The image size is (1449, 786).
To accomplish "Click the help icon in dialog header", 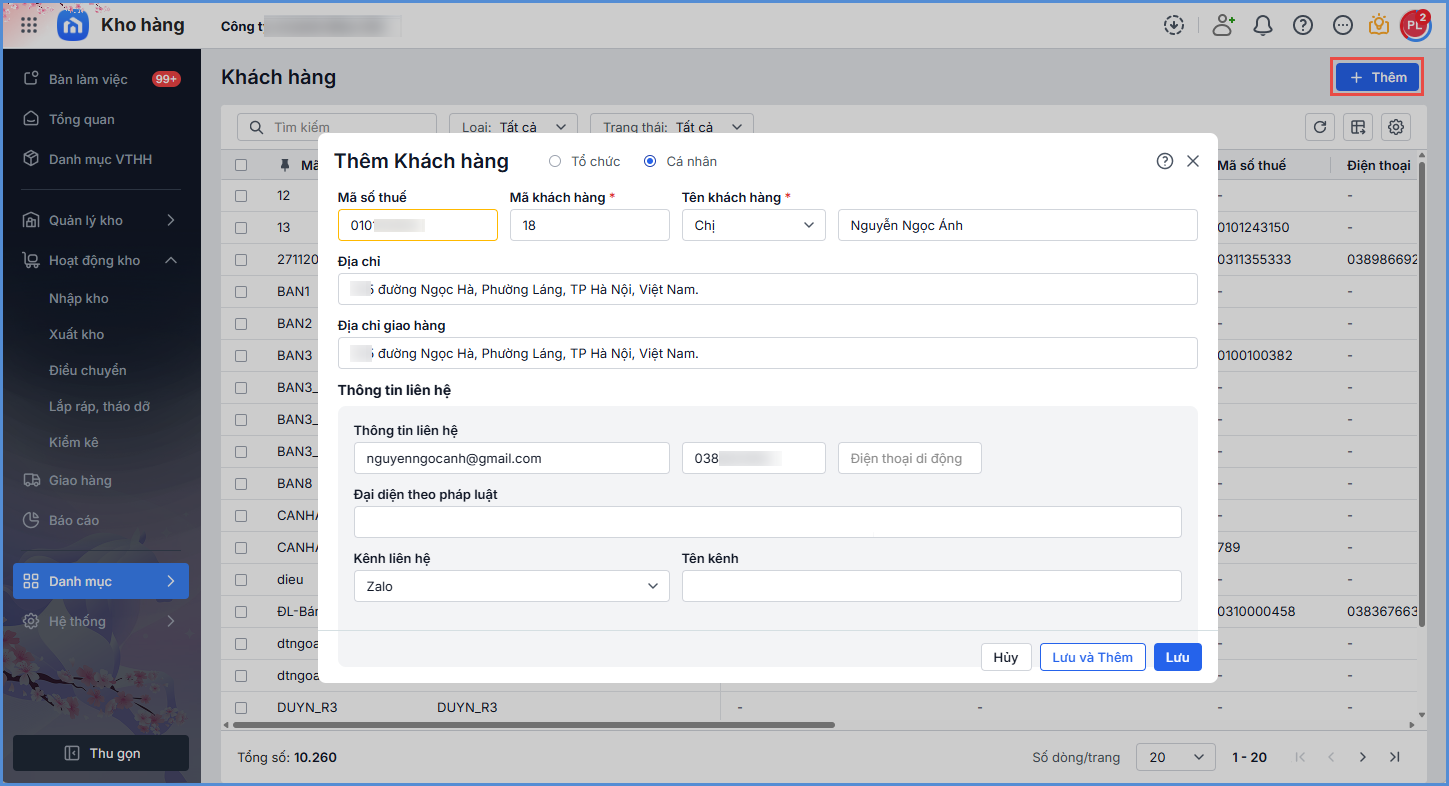I will 1164,161.
